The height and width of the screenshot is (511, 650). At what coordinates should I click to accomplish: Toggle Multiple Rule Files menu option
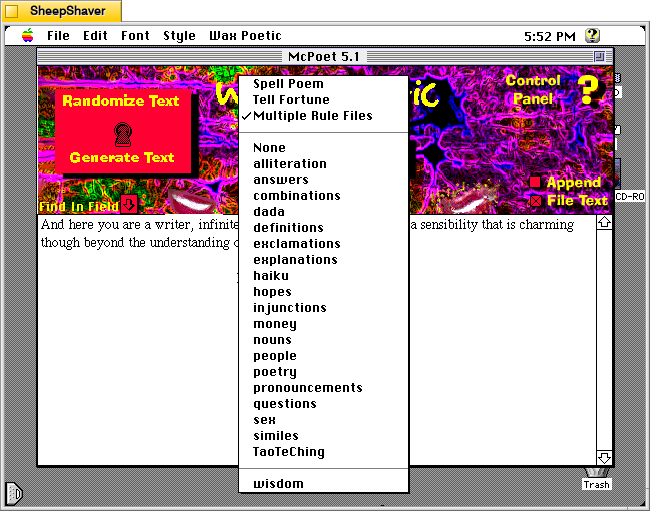[x=323, y=116]
